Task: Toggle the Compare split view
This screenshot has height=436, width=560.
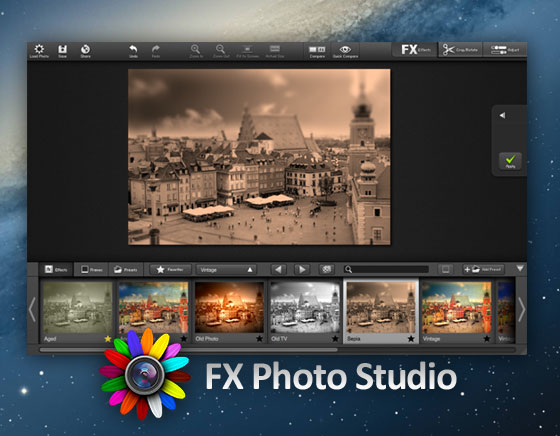Action: [x=317, y=51]
